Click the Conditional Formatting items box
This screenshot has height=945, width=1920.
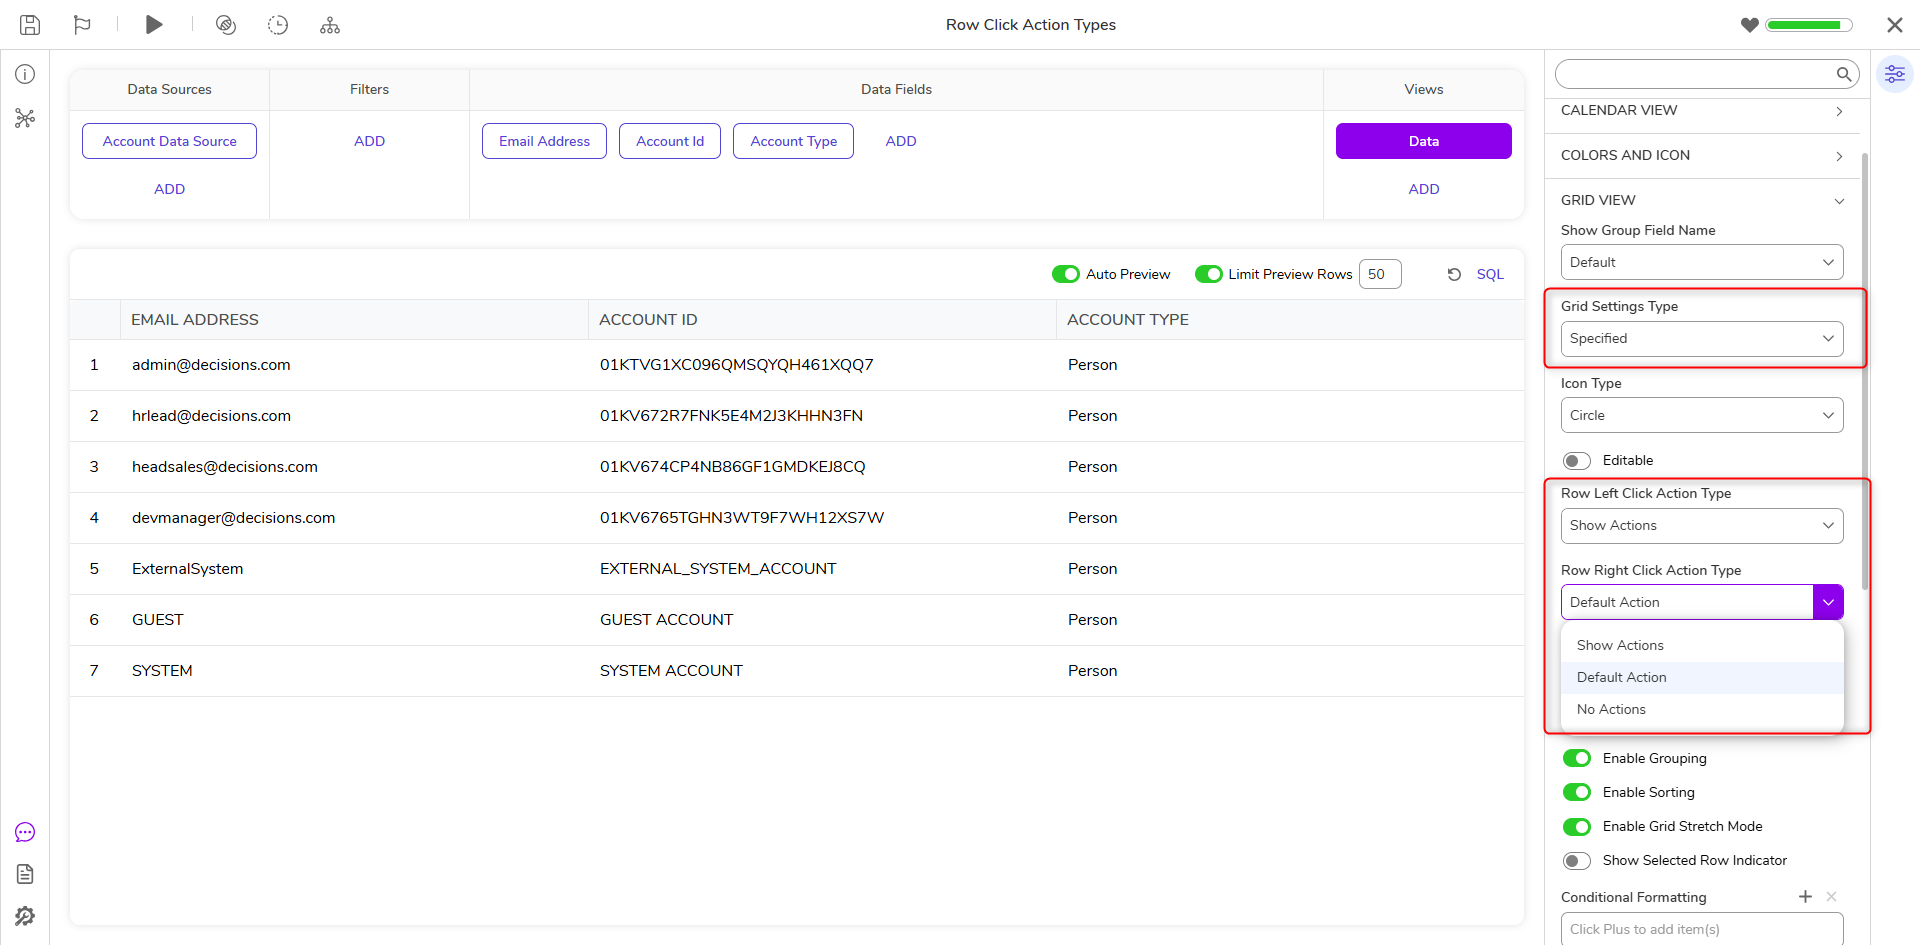[1702, 929]
